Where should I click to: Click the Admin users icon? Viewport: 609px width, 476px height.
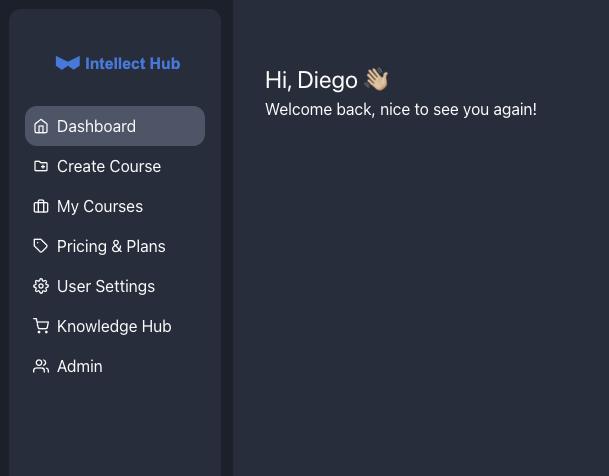[41, 366]
